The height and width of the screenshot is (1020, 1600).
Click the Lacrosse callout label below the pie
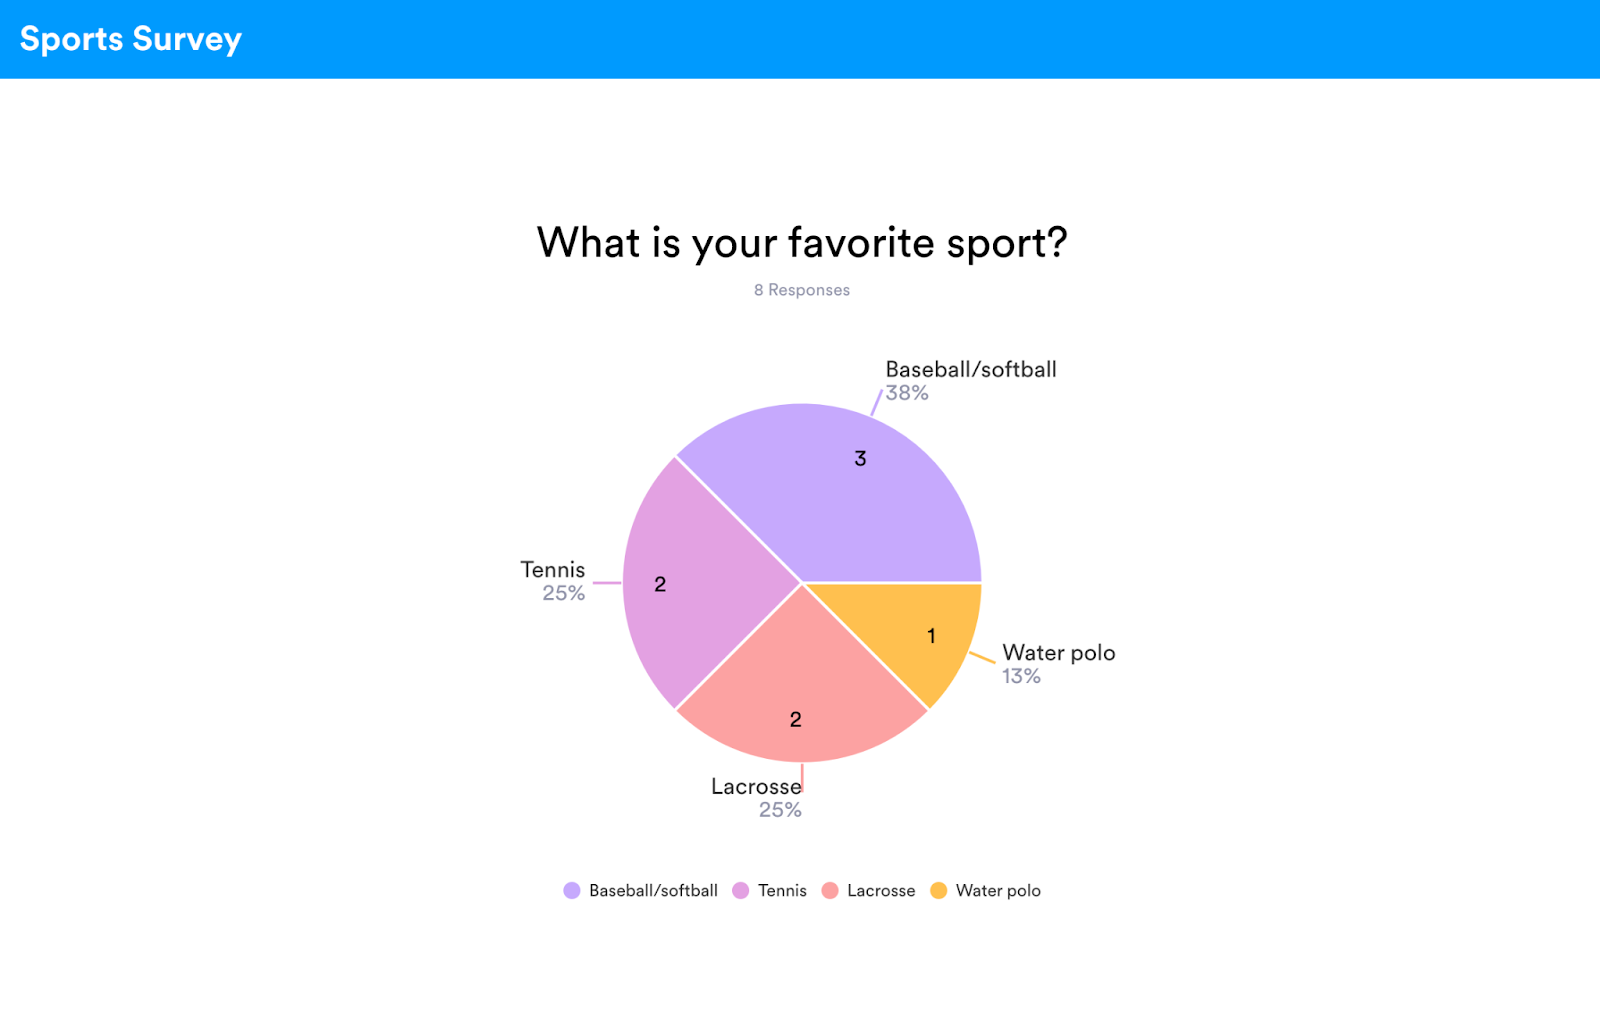tap(756, 787)
